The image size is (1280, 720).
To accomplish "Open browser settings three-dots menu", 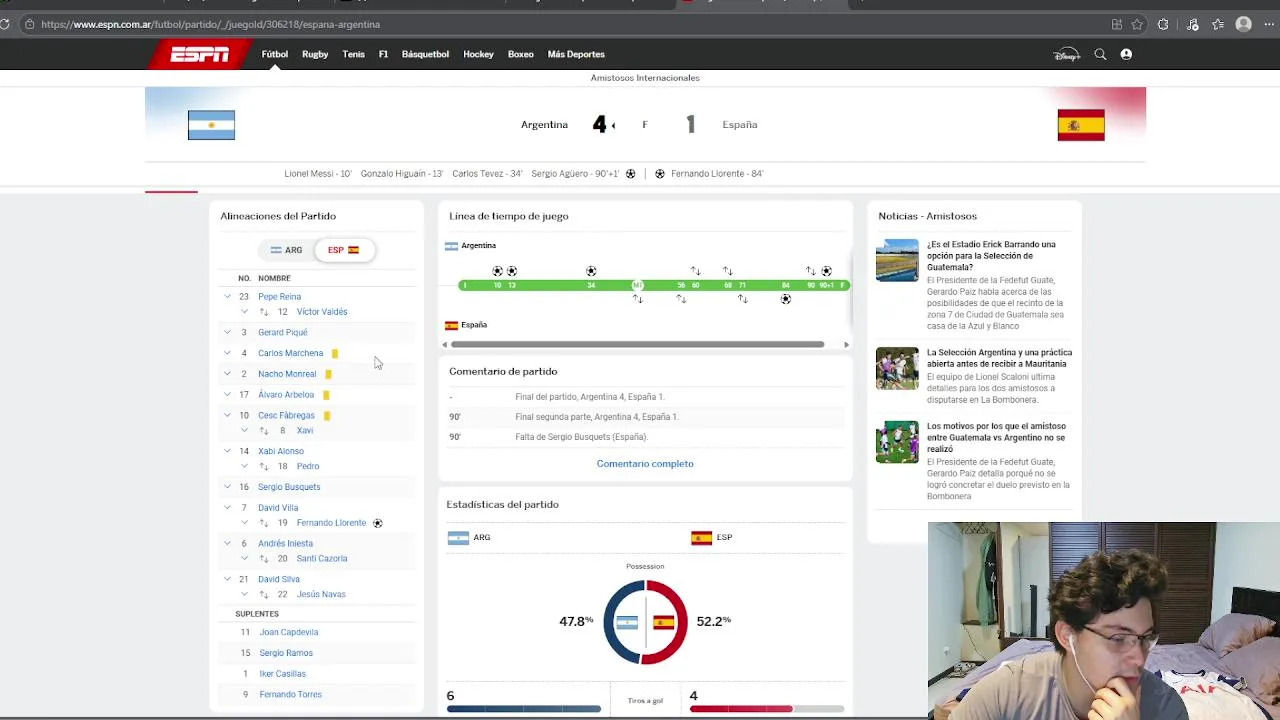I will click(1270, 24).
